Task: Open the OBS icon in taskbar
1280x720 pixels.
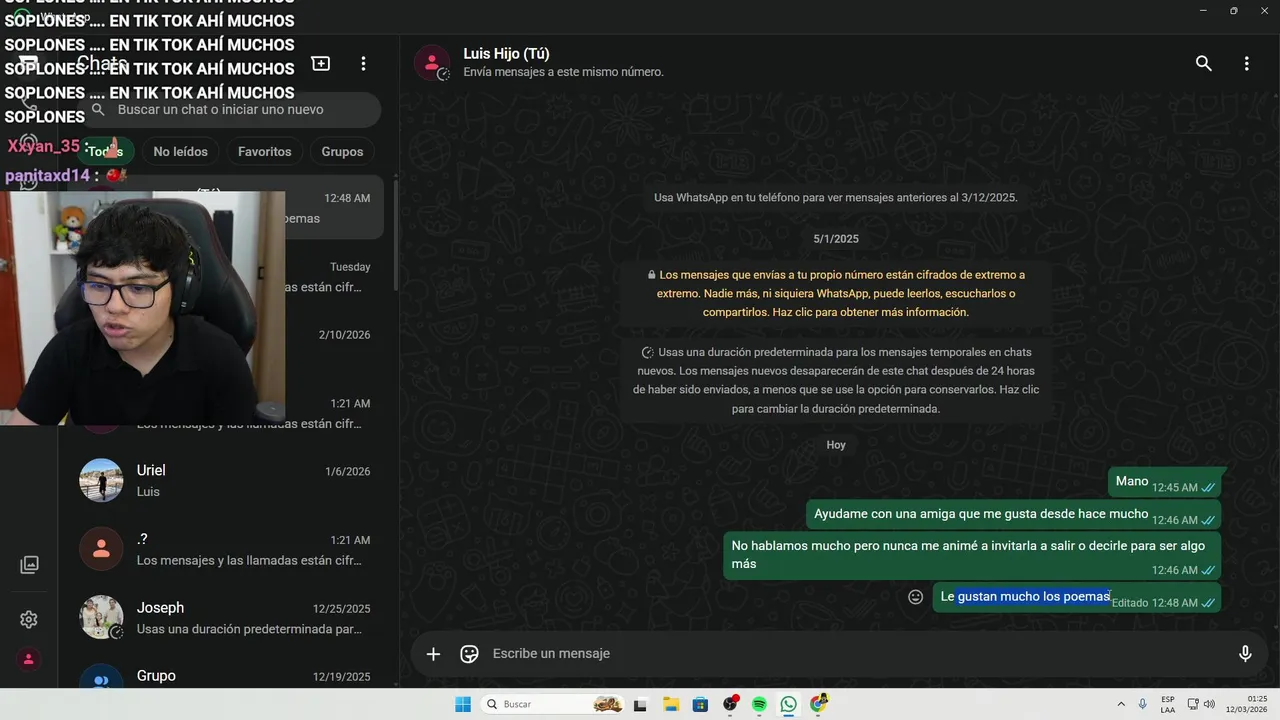Action: [730, 704]
